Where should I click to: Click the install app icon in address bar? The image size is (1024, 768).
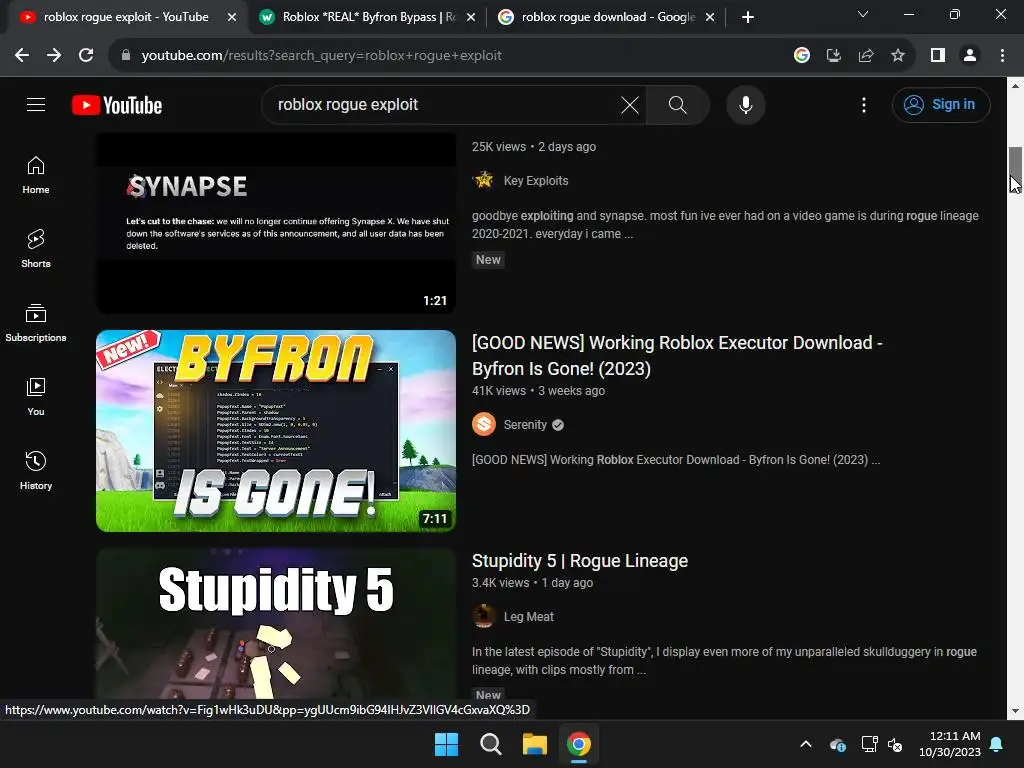click(x=834, y=56)
